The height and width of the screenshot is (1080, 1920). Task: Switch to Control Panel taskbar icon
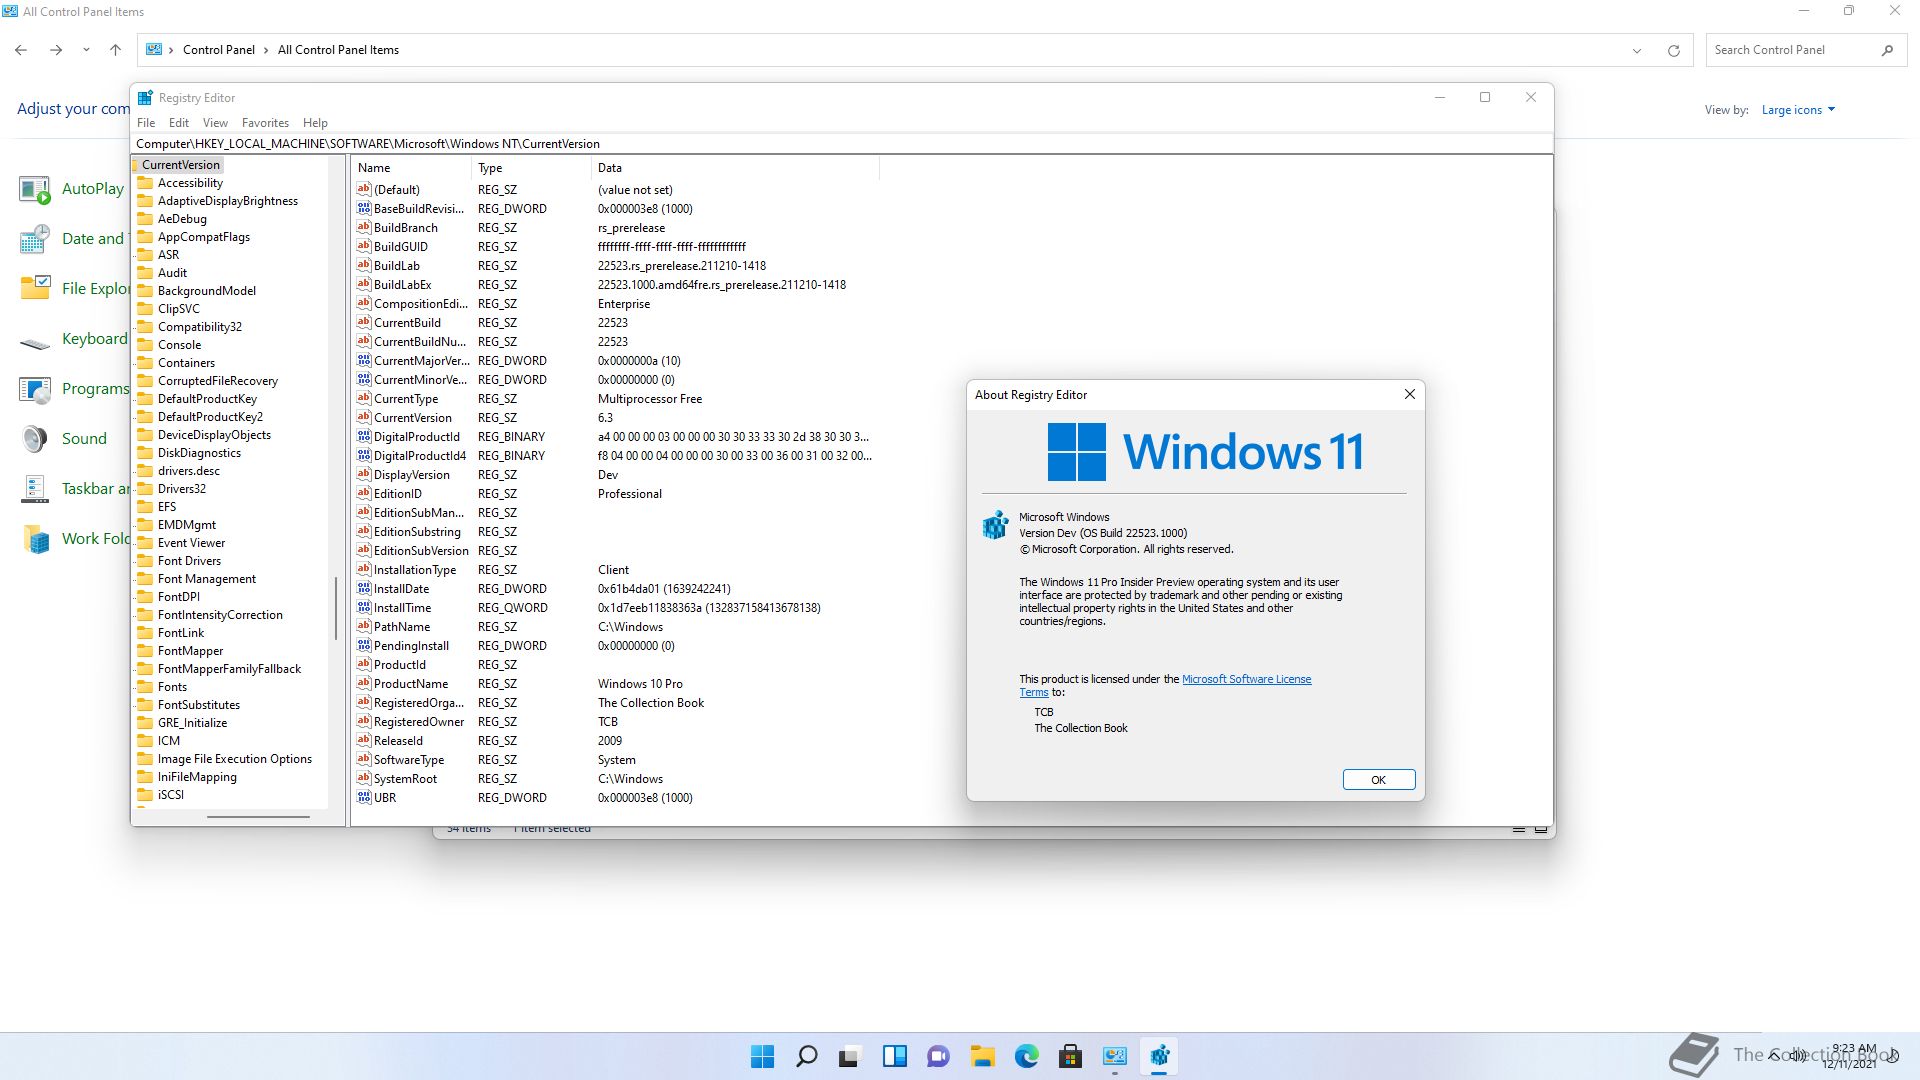point(1114,1056)
